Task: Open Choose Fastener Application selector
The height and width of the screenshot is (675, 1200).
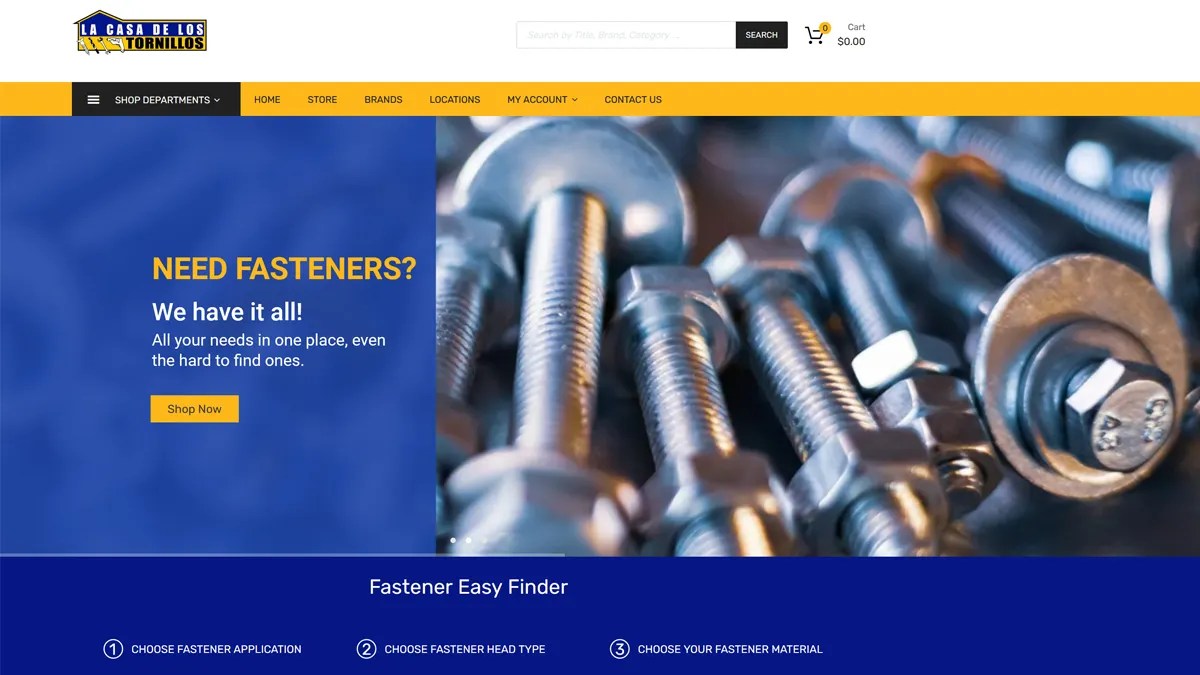Action: tap(216, 649)
